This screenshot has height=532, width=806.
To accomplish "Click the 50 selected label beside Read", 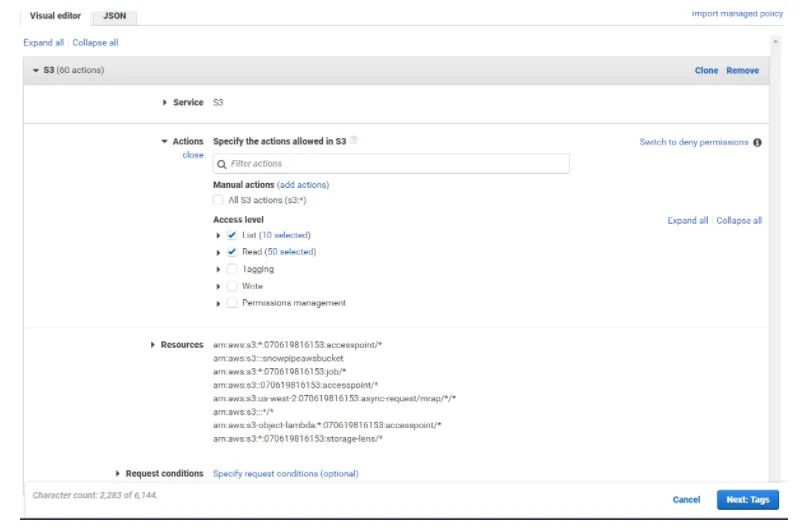I will pos(290,252).
